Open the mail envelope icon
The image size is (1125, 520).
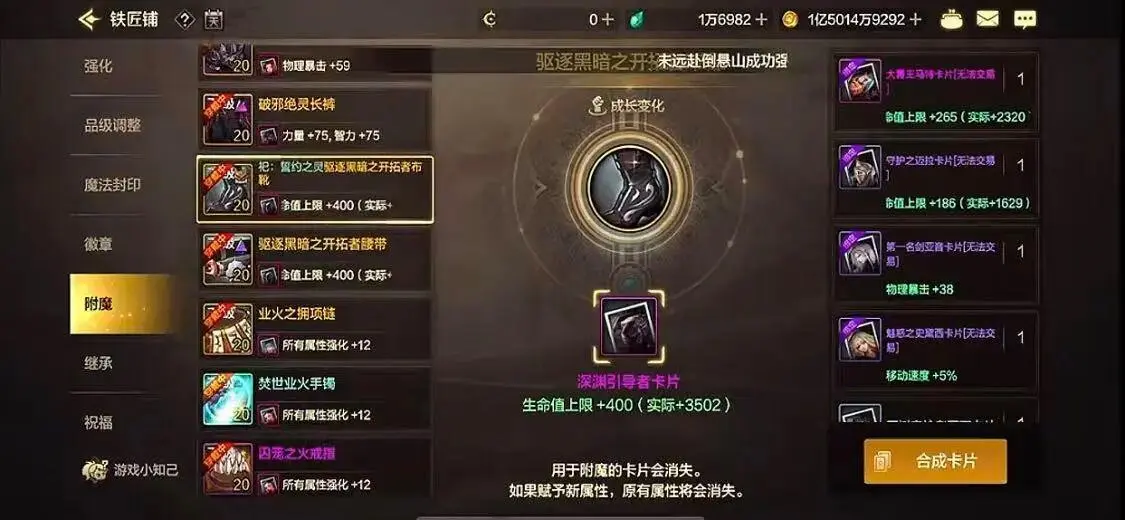pyautogui.click(x=988, y=19)
